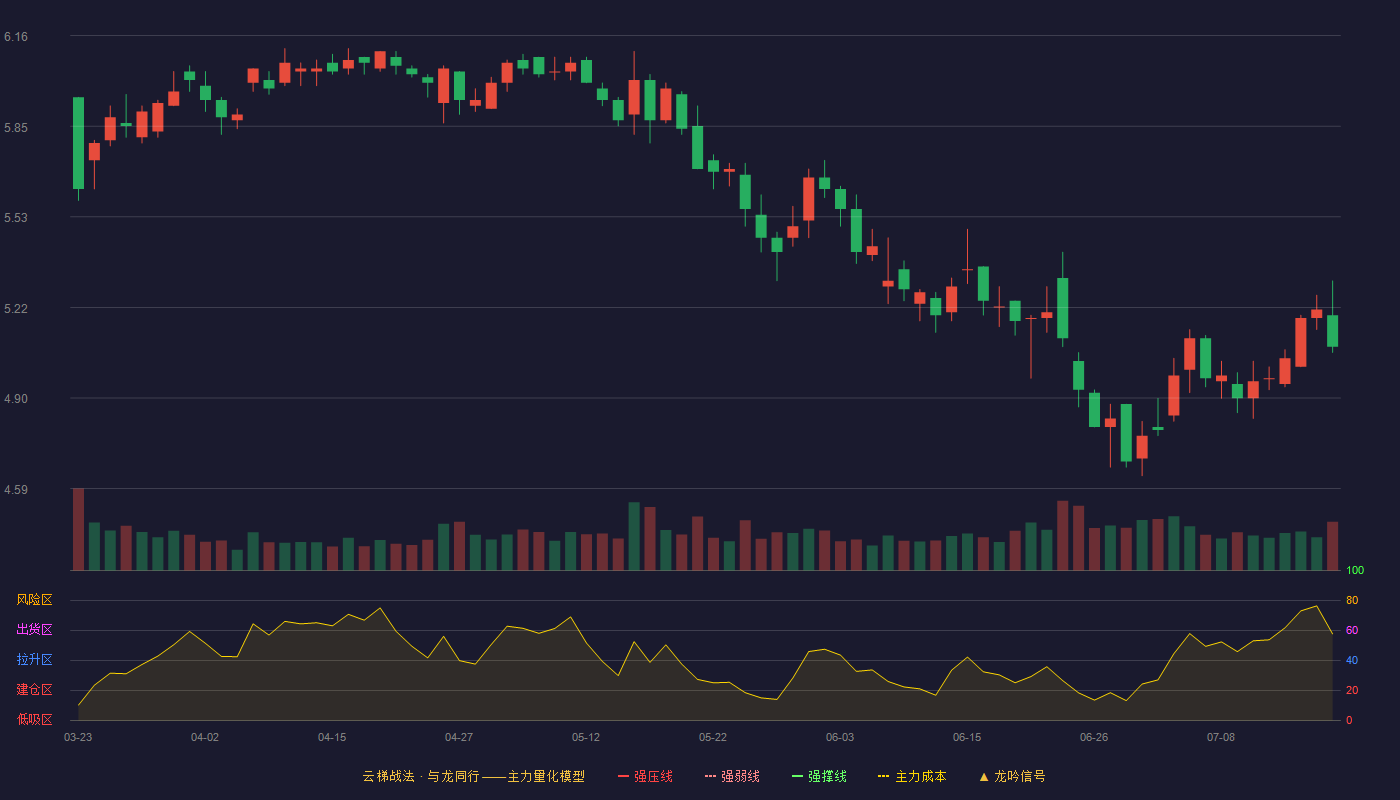Click the 04-02 date label
This screenshot has height=800, width=1400.
[x=205, y=737]
